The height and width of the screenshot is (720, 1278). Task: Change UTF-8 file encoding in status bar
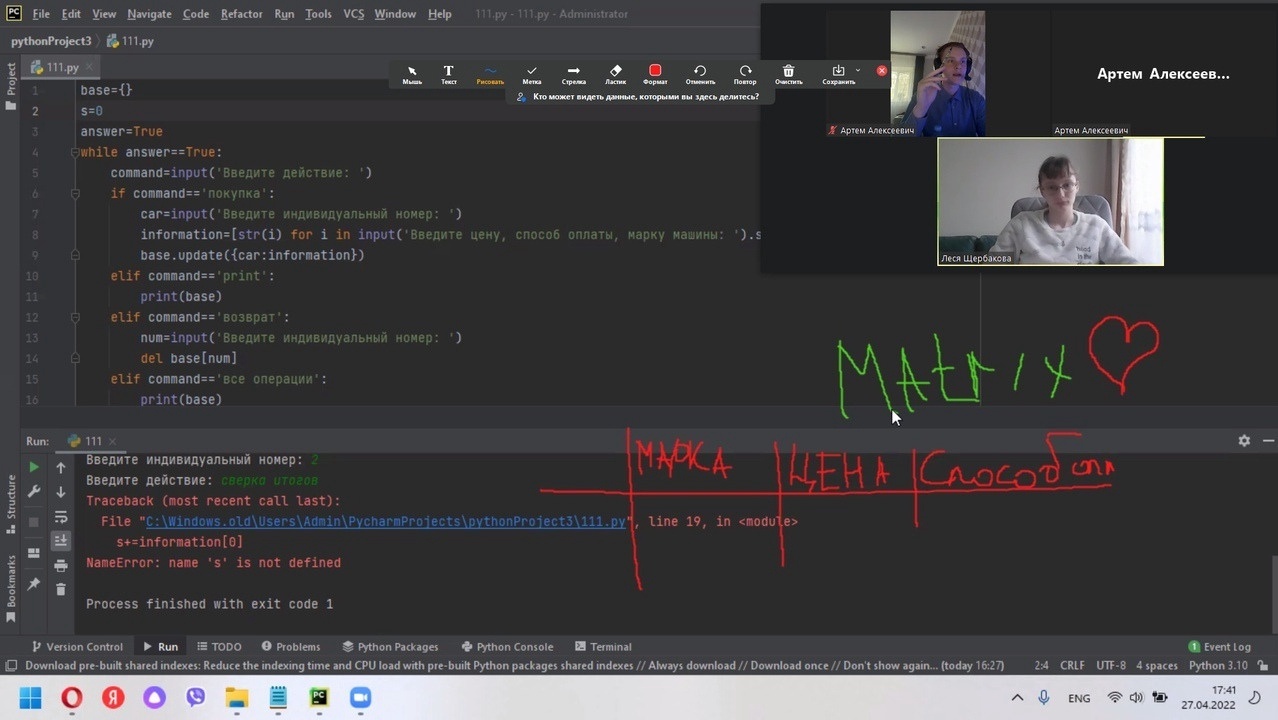click(x=1111, y=665)
